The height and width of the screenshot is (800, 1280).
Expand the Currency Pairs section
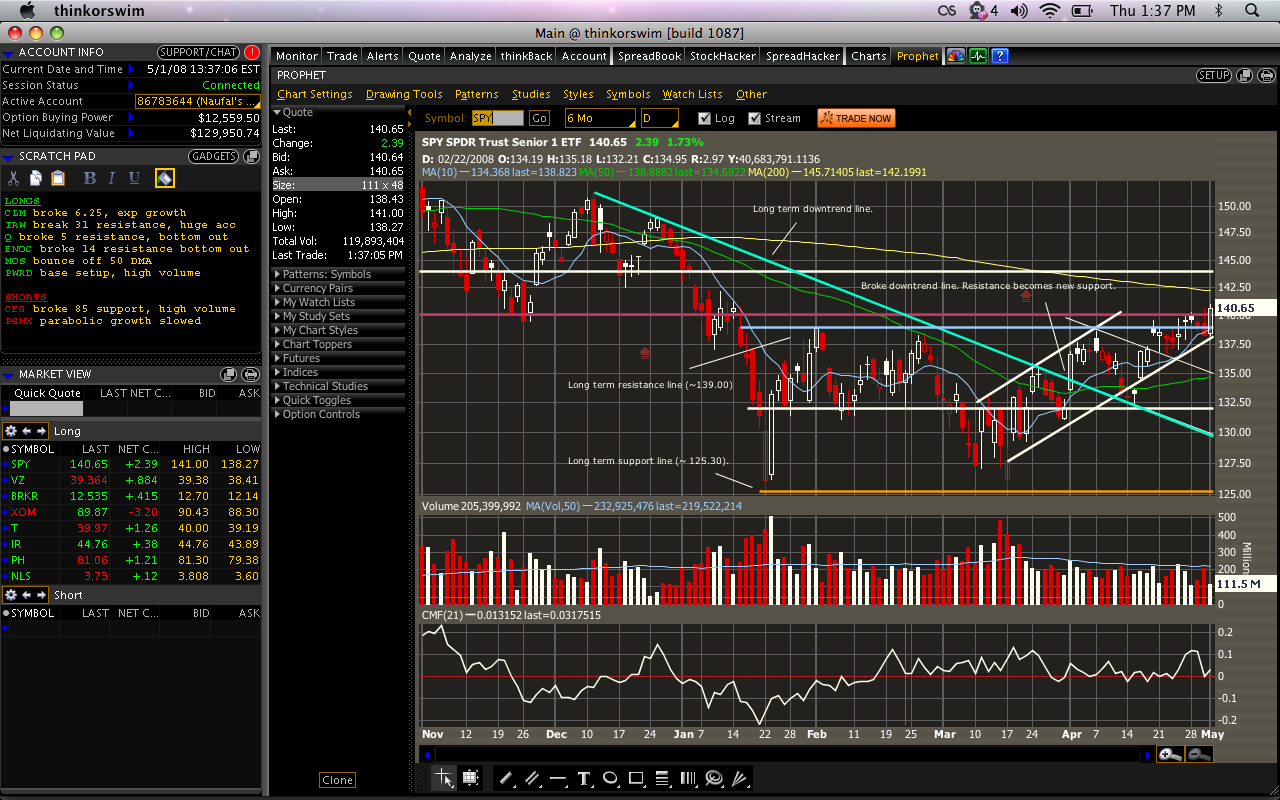click(340, 288)
